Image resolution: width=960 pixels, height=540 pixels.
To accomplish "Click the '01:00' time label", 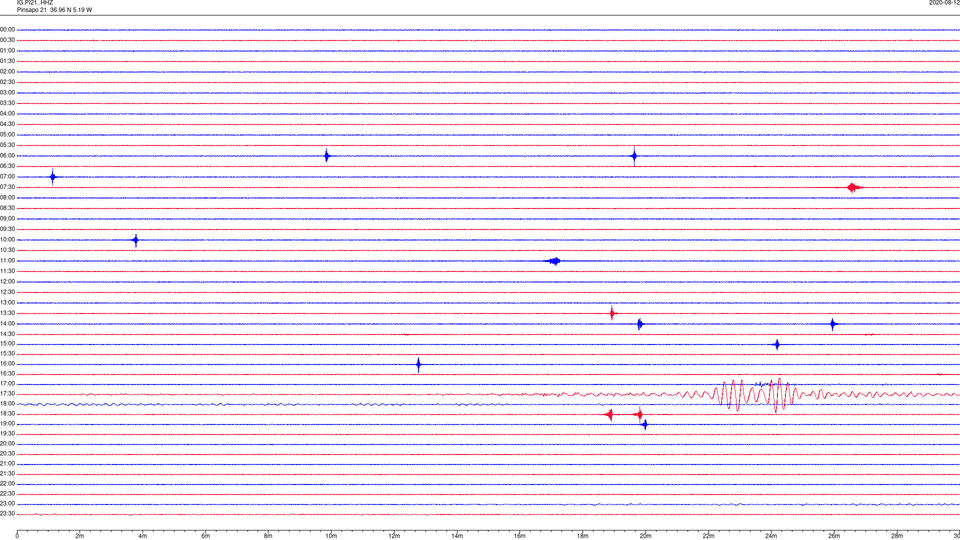I will [x=7, y=51].
